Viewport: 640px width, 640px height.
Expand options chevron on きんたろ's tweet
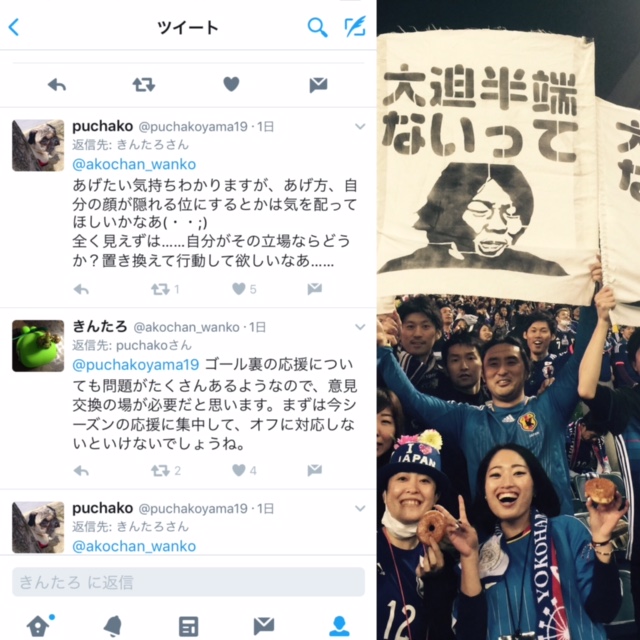[360, 327]
